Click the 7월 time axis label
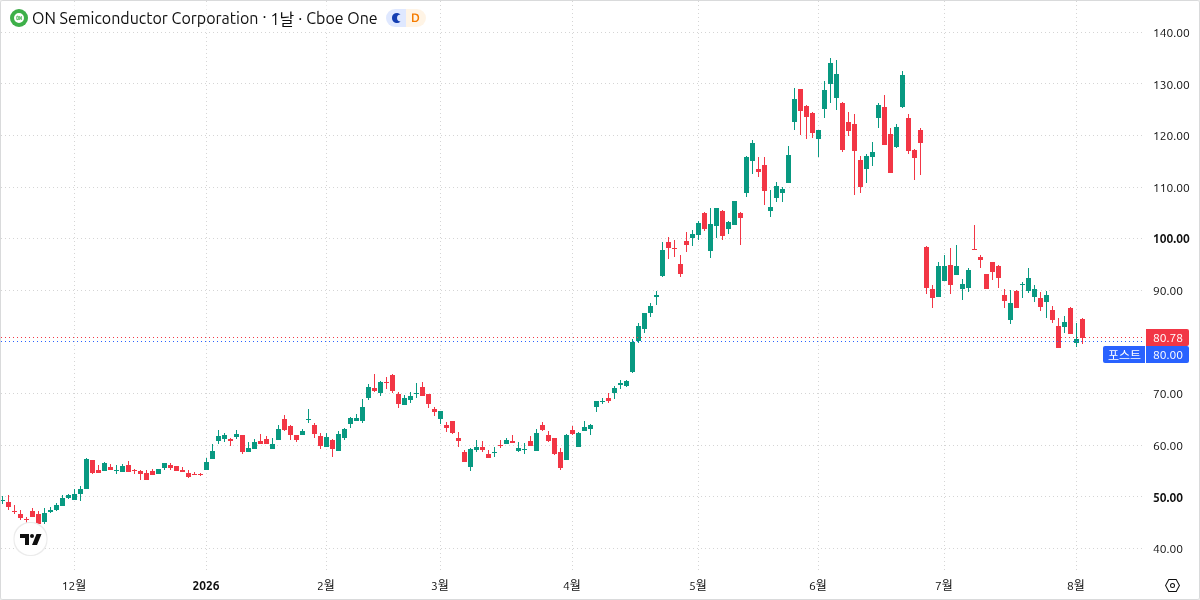This screenshot has height=600, width=1200. click(943, 585)
